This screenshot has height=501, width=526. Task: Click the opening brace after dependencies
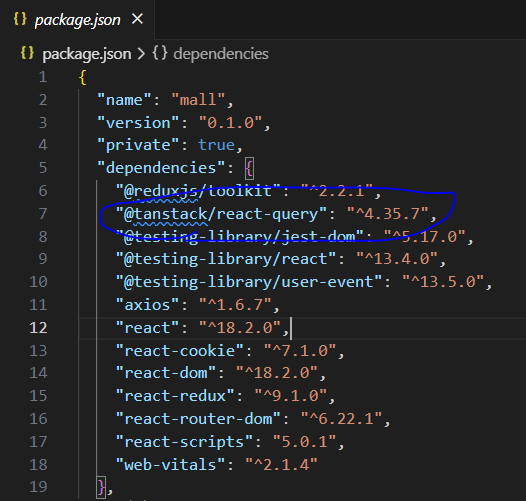pos(249,168)
